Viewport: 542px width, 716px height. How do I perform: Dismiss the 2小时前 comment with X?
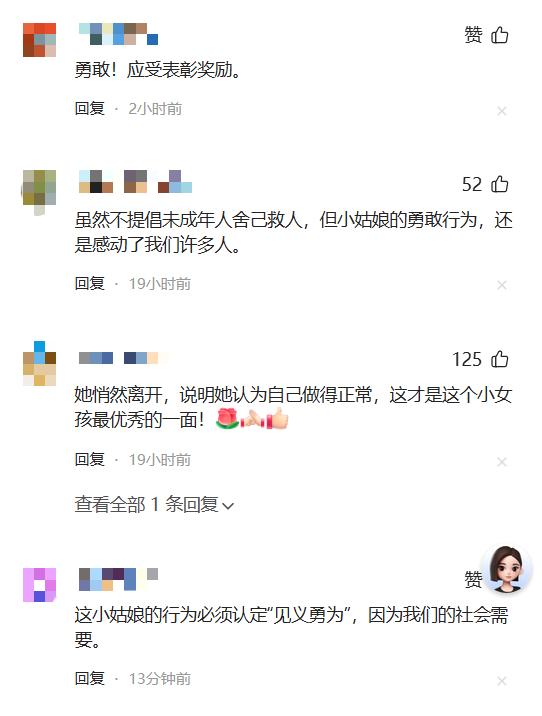point(502,111)
